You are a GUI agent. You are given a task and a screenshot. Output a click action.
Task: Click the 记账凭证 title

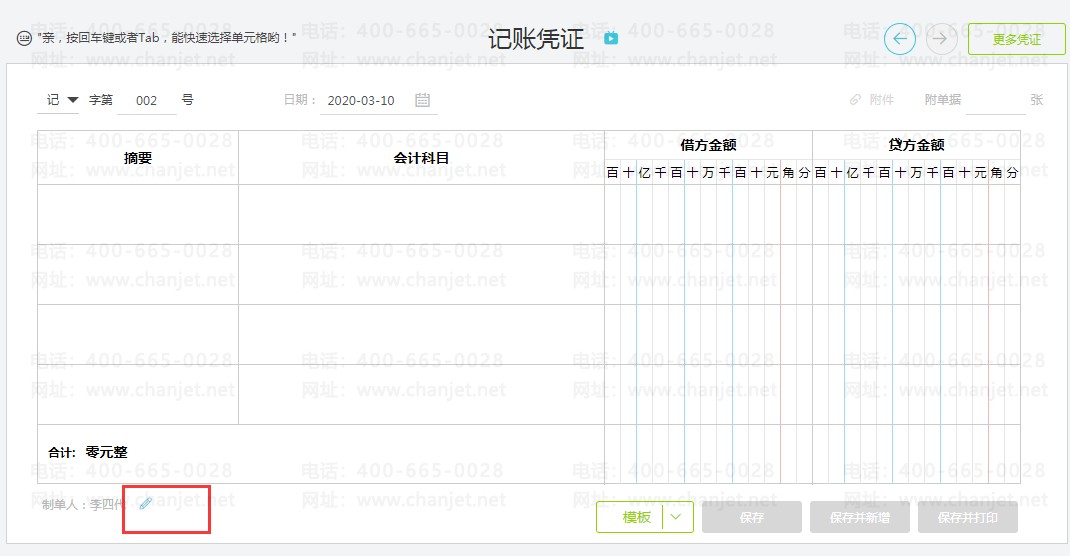pyautogui.click(x=536, y=39)
